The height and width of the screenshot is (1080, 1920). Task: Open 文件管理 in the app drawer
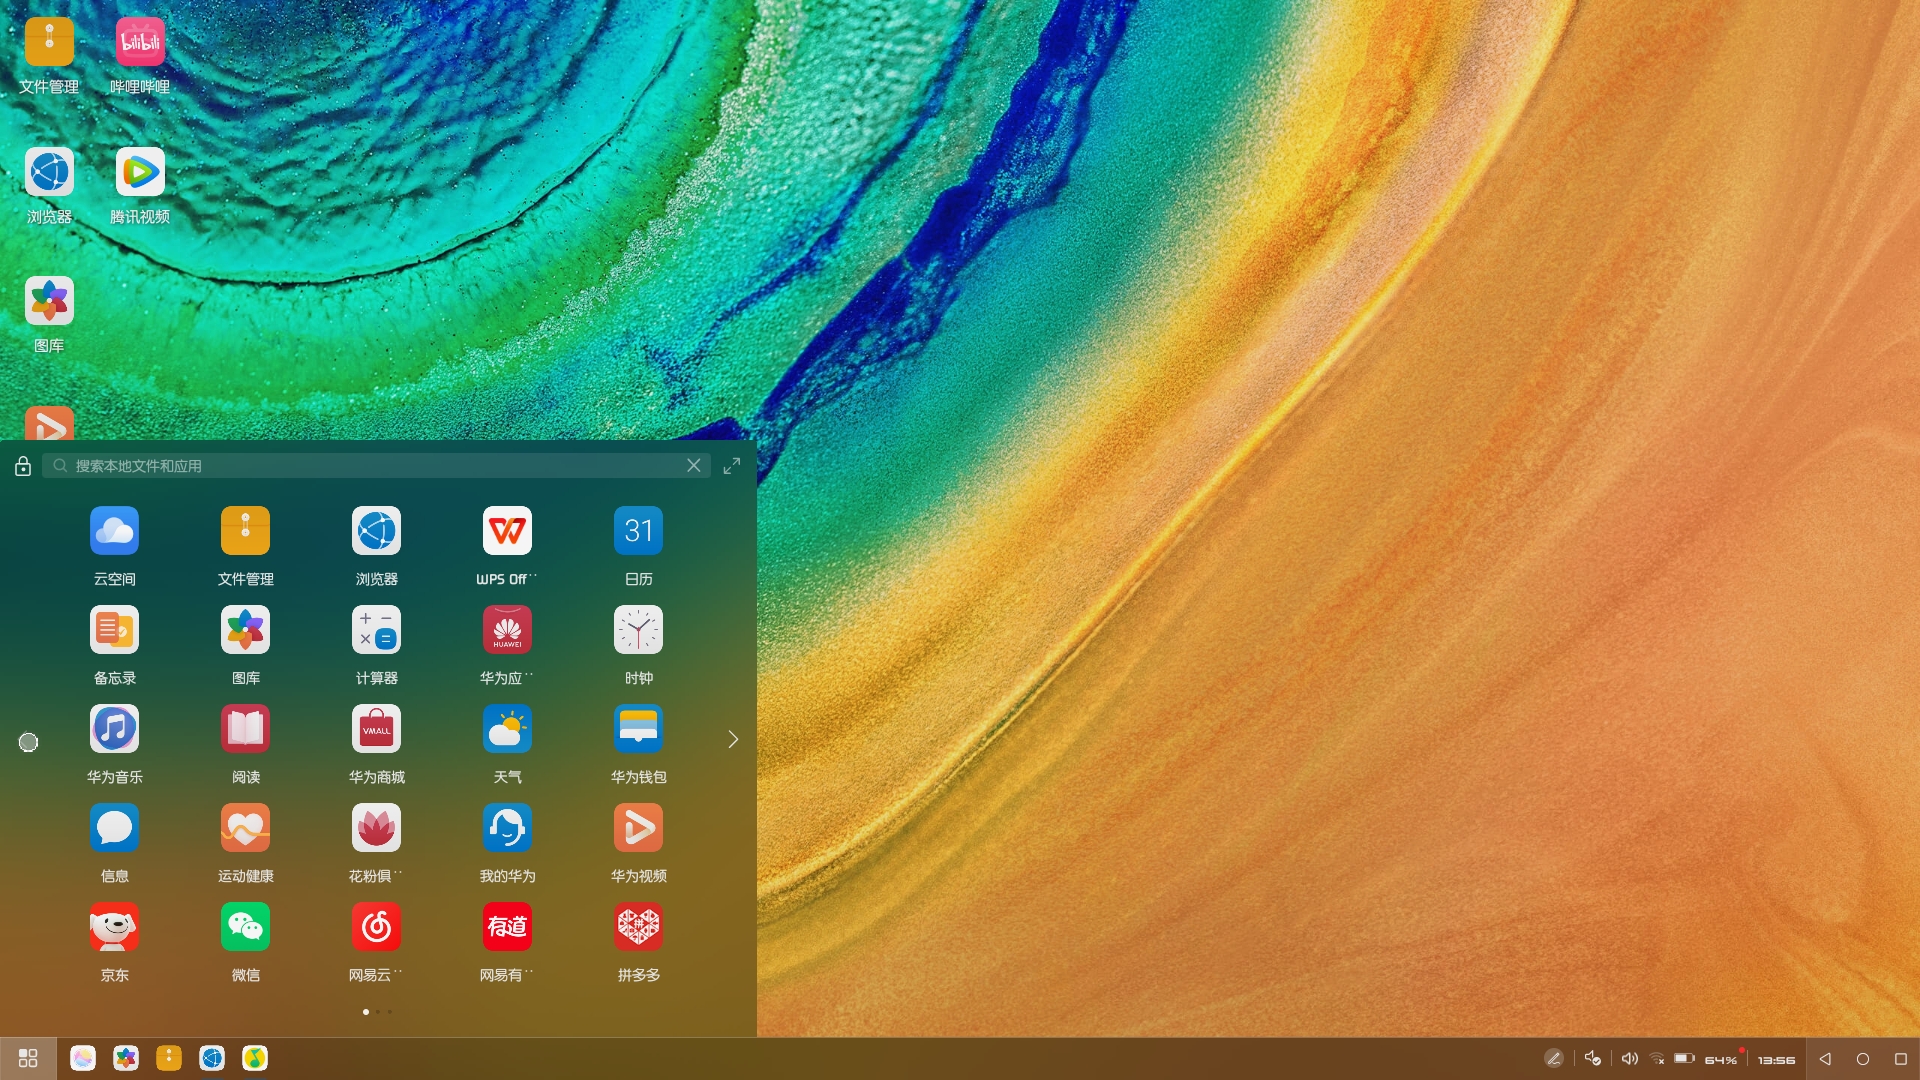pos(245,531)
